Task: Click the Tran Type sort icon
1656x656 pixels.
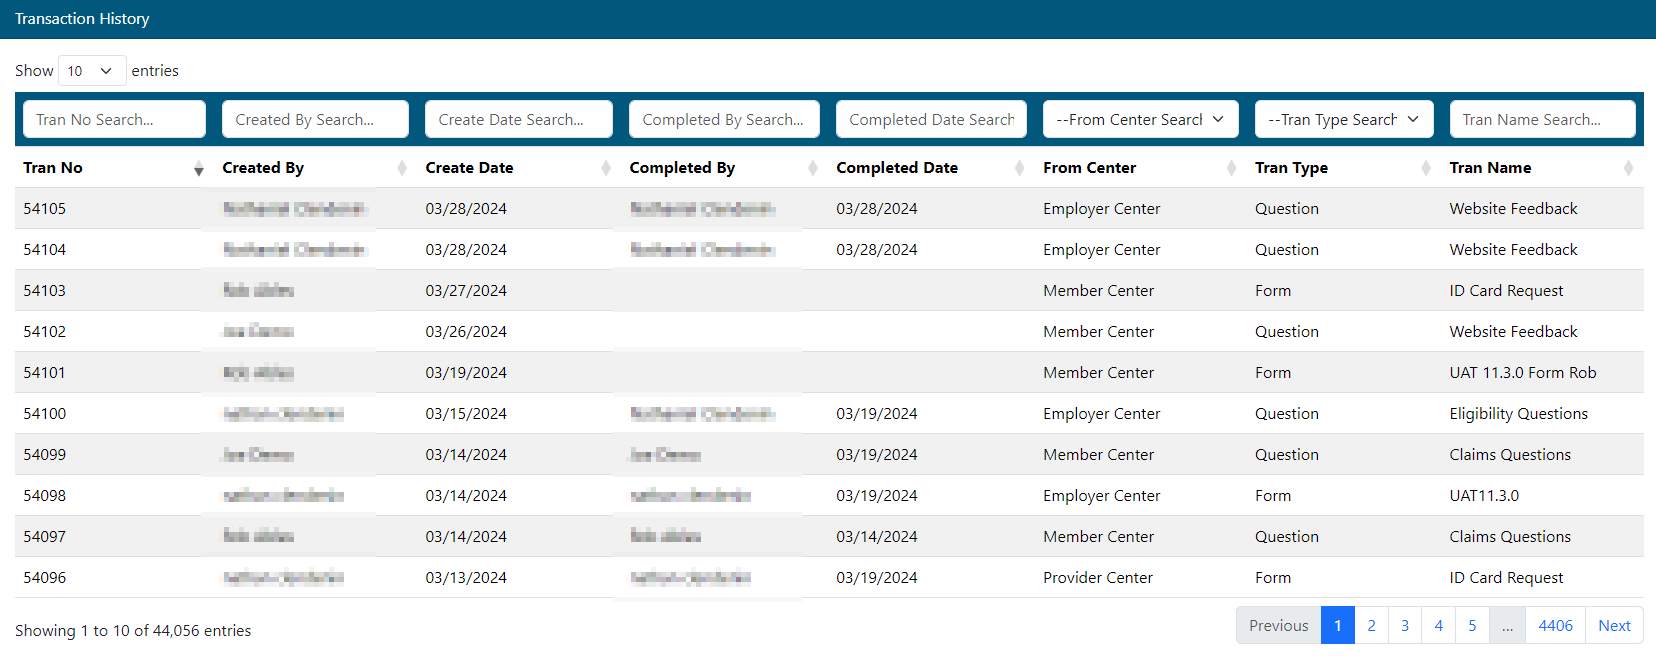Action: pyautogui.click(x=1426, y=168)
